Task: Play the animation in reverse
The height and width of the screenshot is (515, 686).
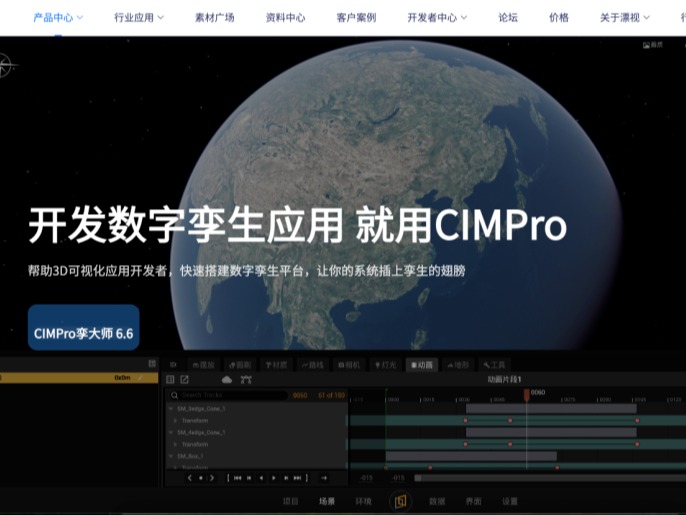Action: coord(261,478)
